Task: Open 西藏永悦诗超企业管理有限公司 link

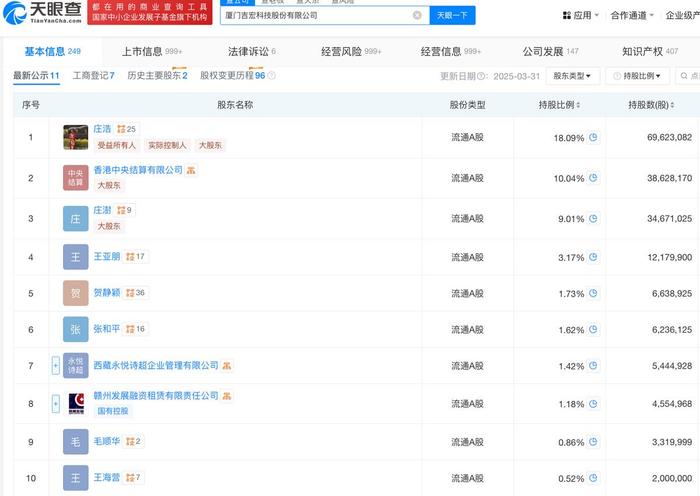Action: (x=156, y=365)
